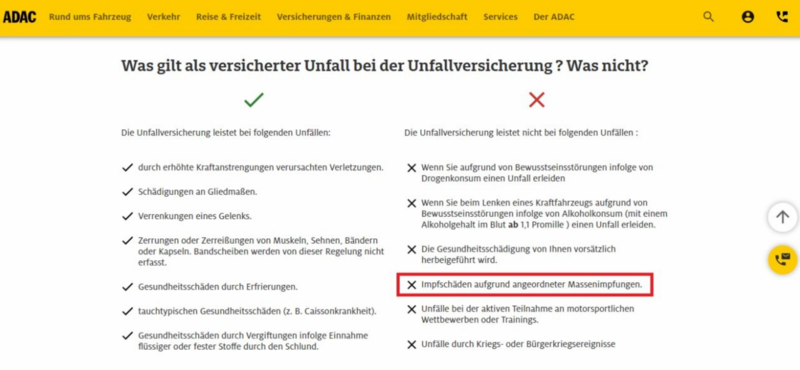Image resolution: width=800 pixels, height=370 pixels.
Task: Click the large red cross icon
Action: pos(537,100)
